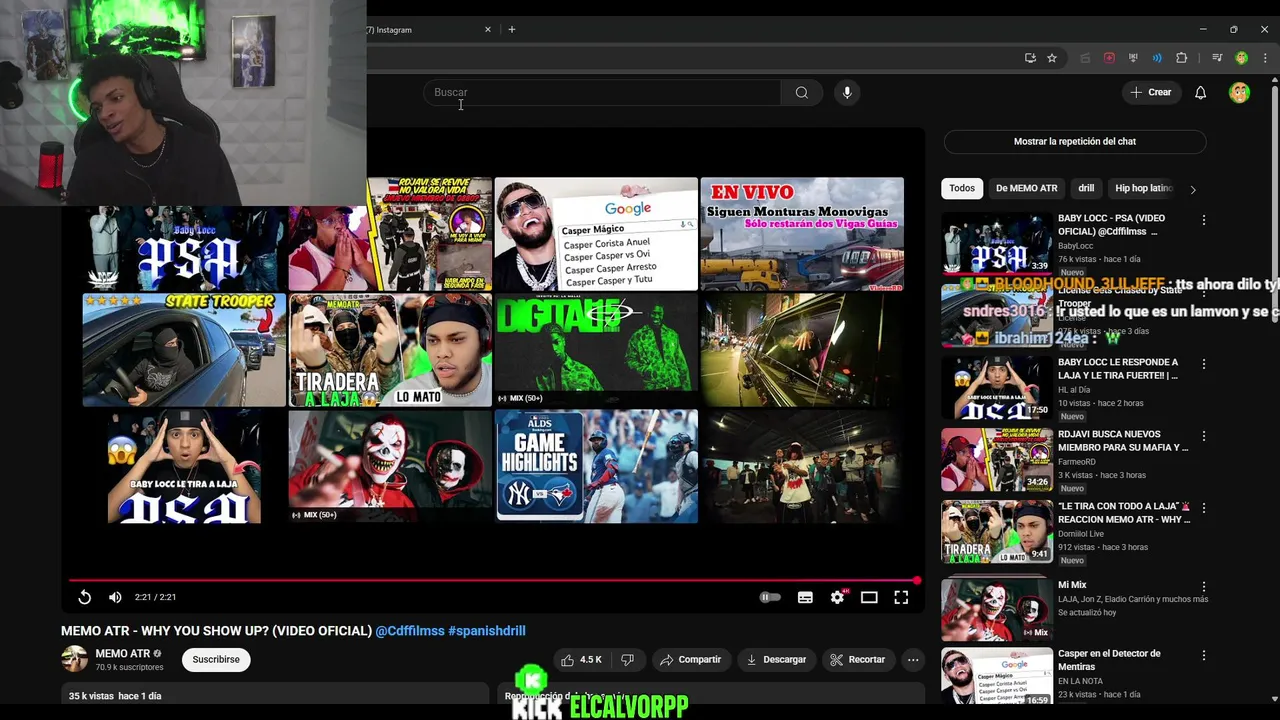The height and width of the screenshot is (720, 1280).
Task: Open RDJAVI BUSCA NUEVOS MIEMBRO video title
Action: (x=1123, y=441)
